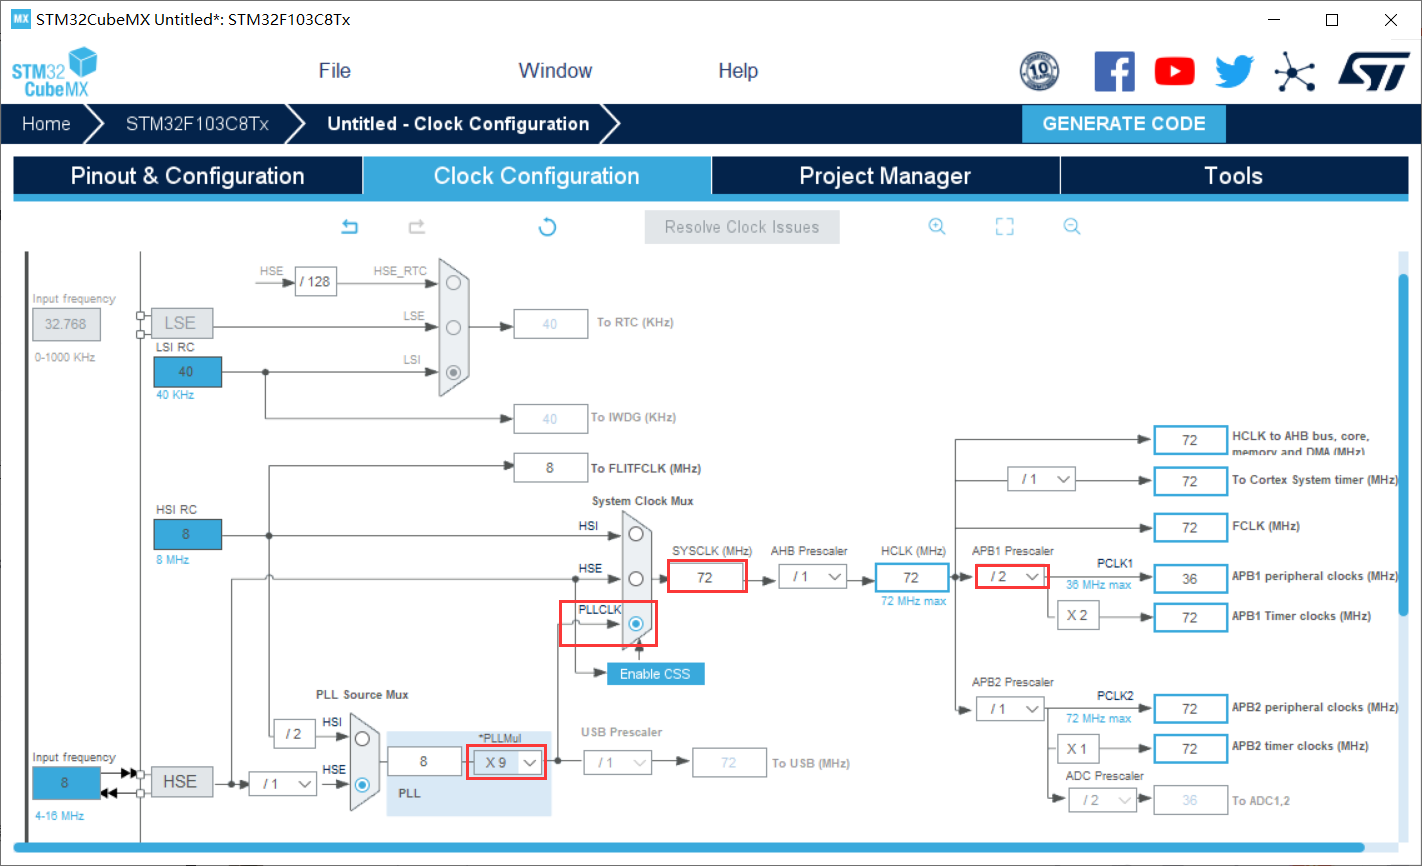
Task: Open the Help menu
Action: pos(738,71)
